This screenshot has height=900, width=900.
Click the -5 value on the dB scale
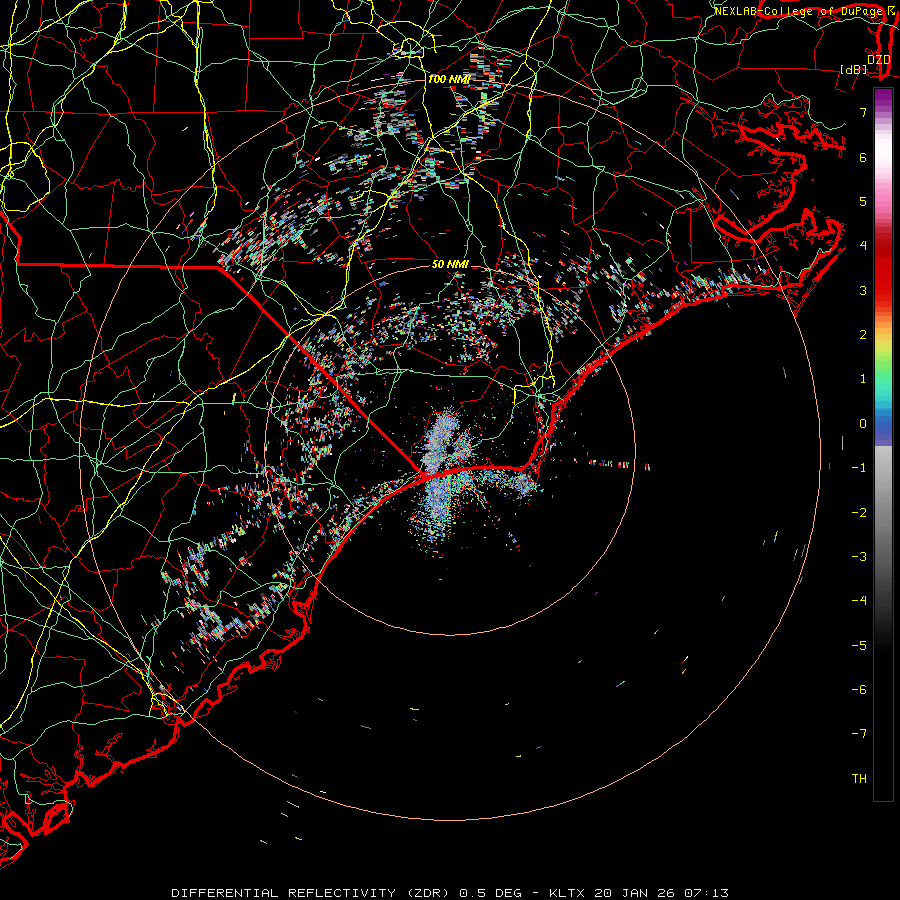(x=859, y=646)
